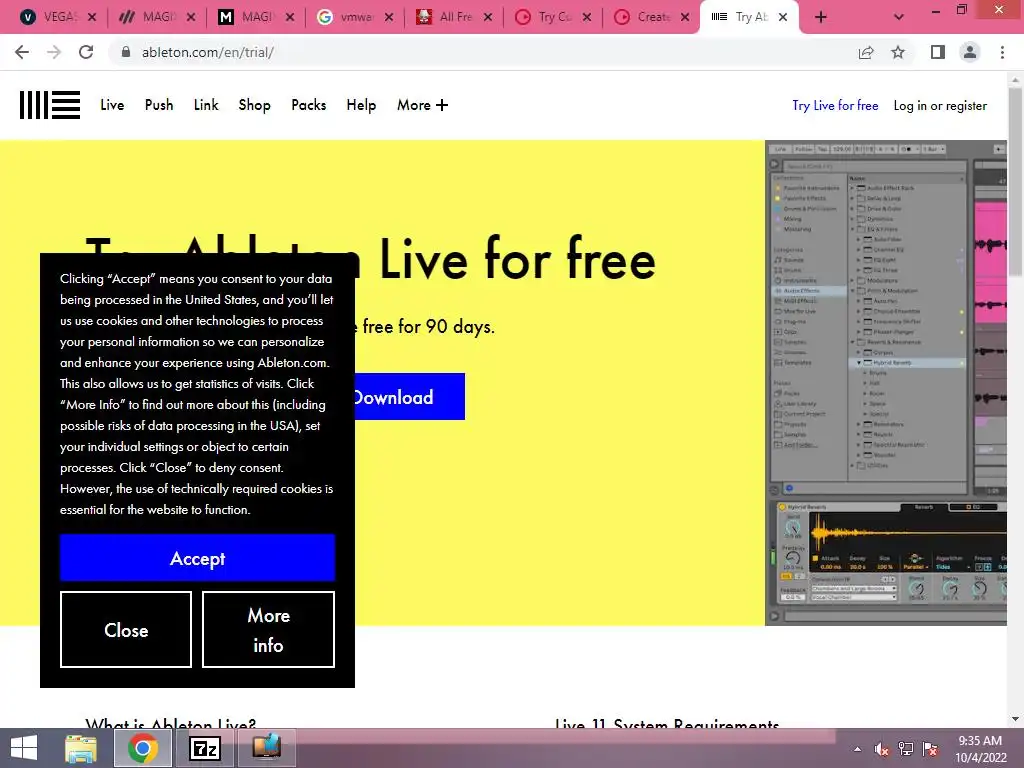Close the VEGAS tab
This screenshot has height=768, width=1024.
92,17
